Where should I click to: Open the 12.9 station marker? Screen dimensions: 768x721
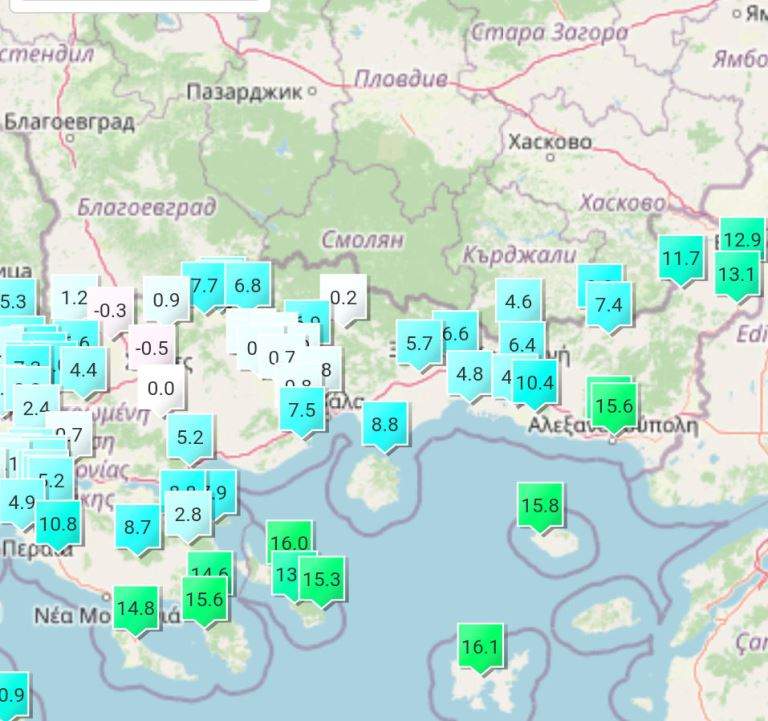tap(742, 240)
